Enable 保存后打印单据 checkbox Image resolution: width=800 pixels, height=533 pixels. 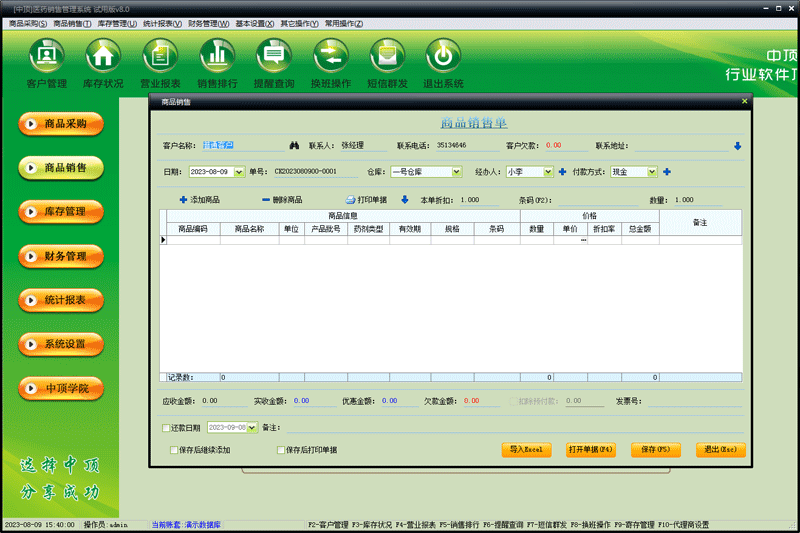pos(281,450)
